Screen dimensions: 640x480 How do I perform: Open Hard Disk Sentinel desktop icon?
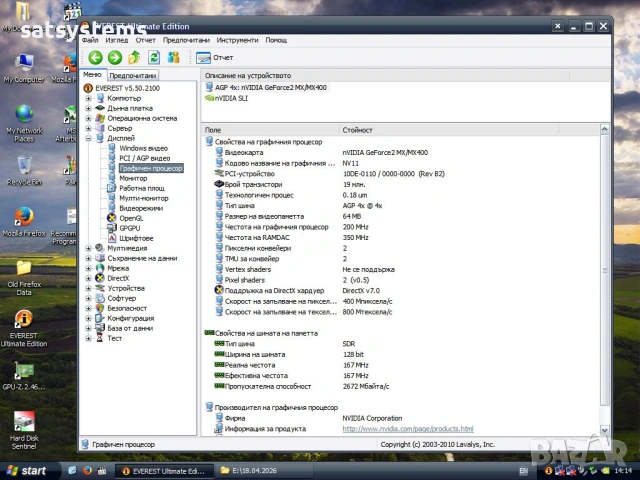click(x=24, y=431)
